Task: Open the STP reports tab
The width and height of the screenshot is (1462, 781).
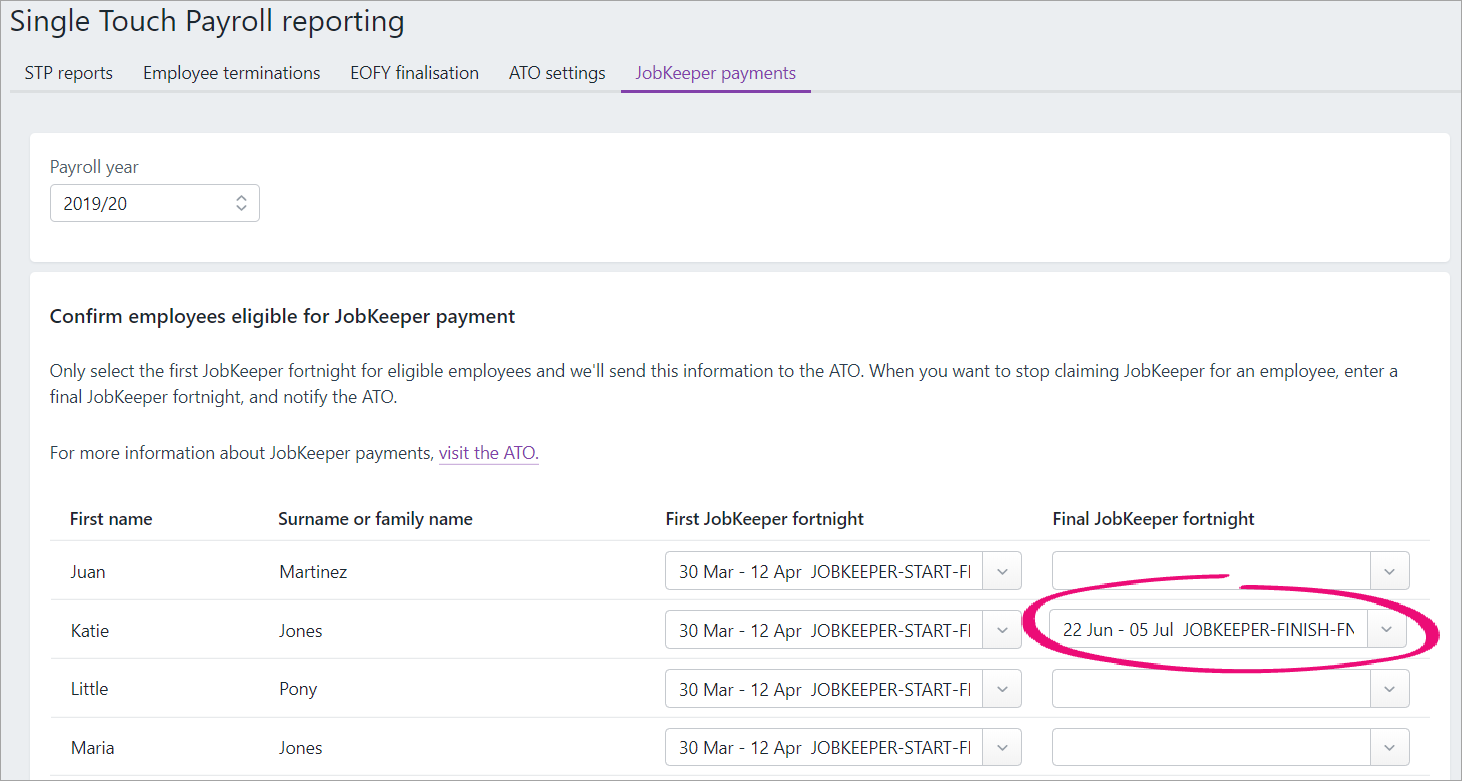Action: [68, 73]
